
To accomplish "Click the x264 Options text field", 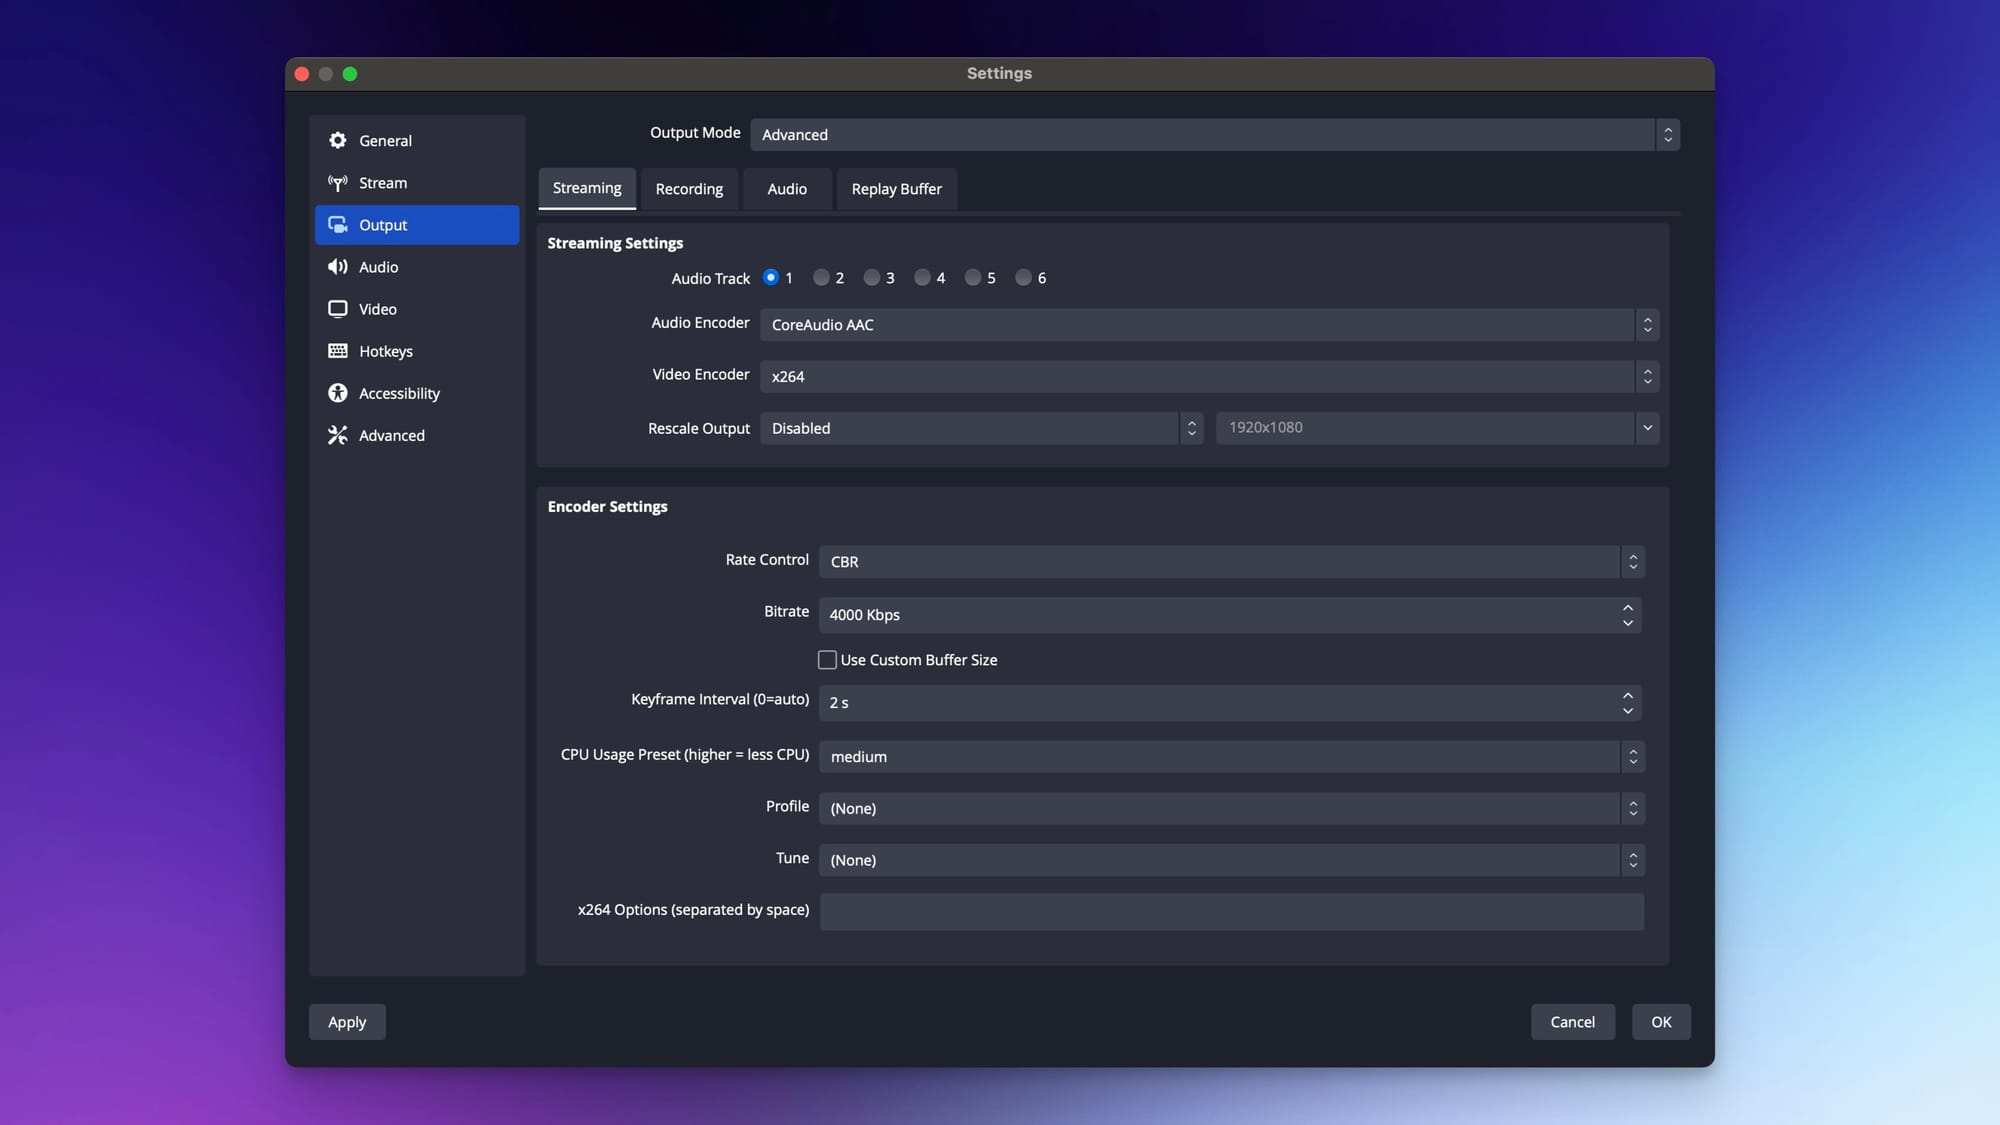I will (1230, 911).
